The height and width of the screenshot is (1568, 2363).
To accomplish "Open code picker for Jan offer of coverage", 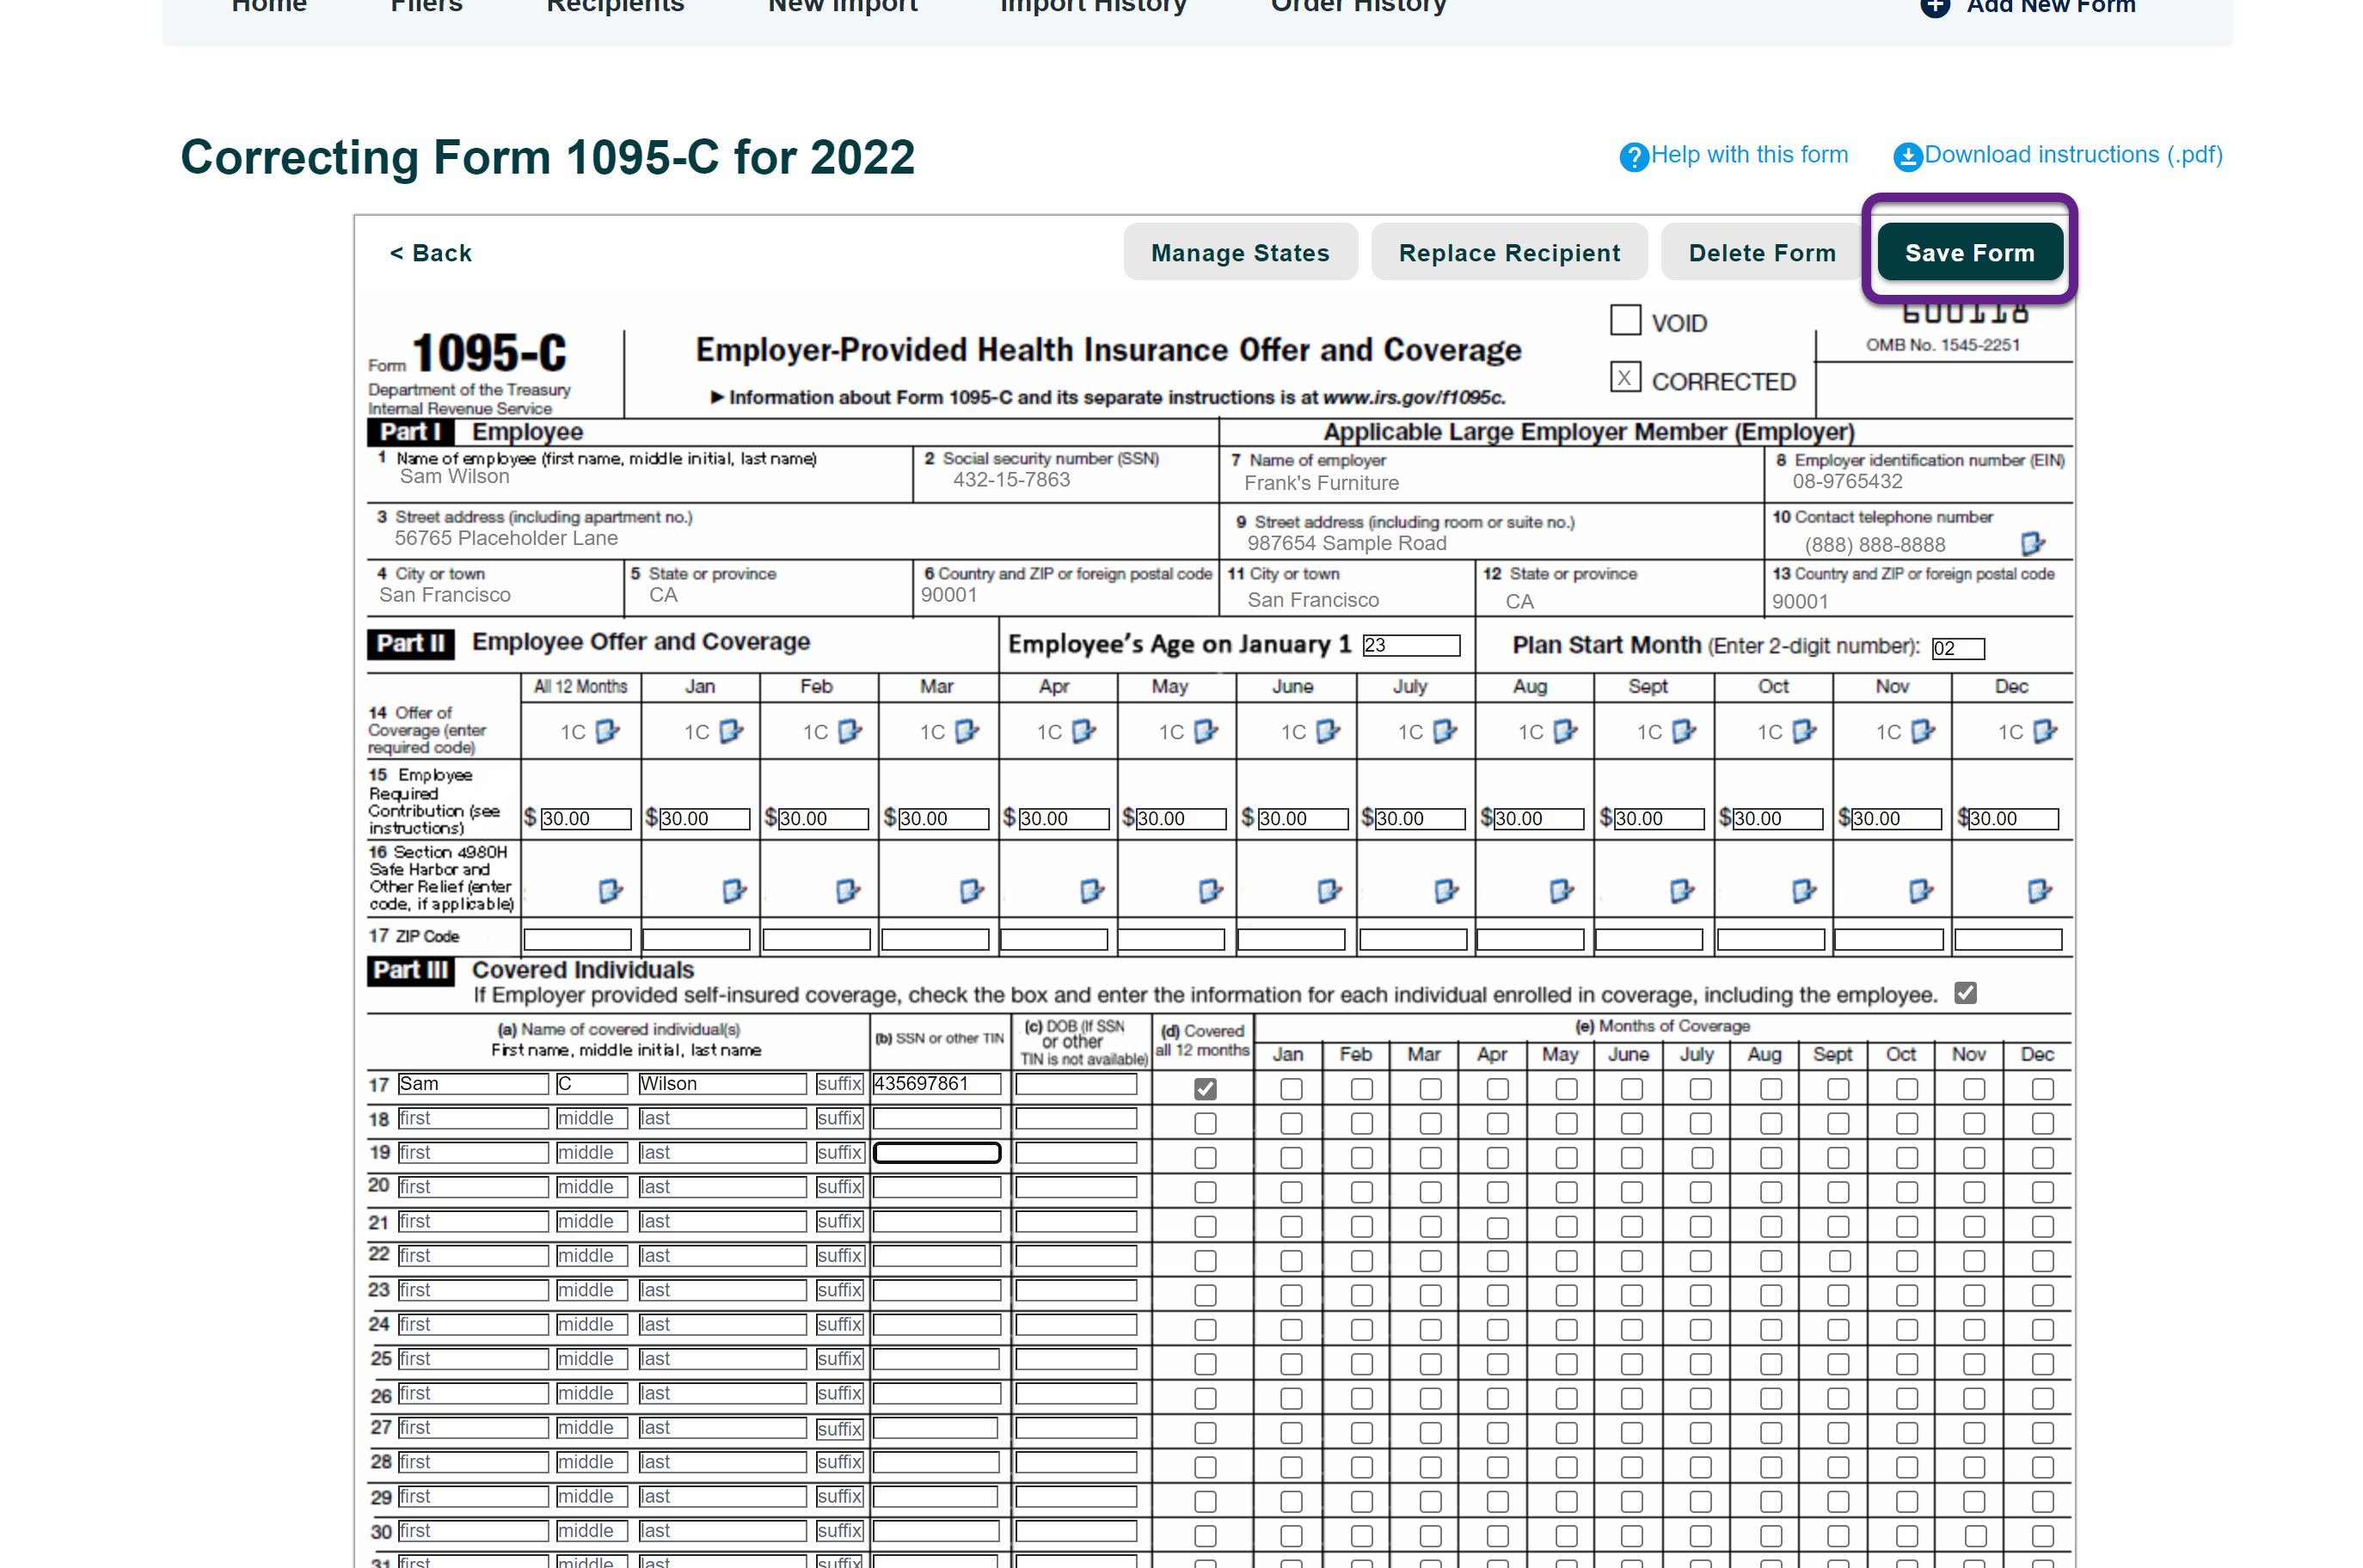I will tap(731, 731).
